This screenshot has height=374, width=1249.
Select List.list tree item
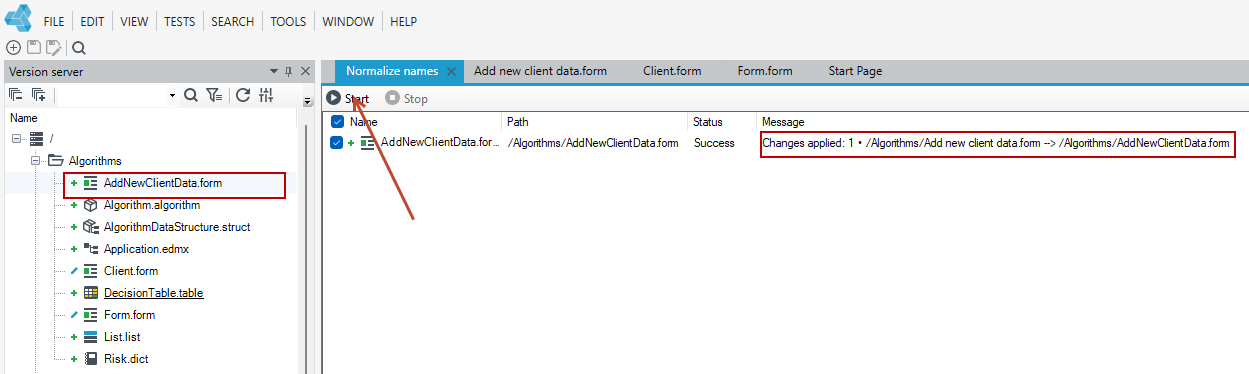click(122, 337)
